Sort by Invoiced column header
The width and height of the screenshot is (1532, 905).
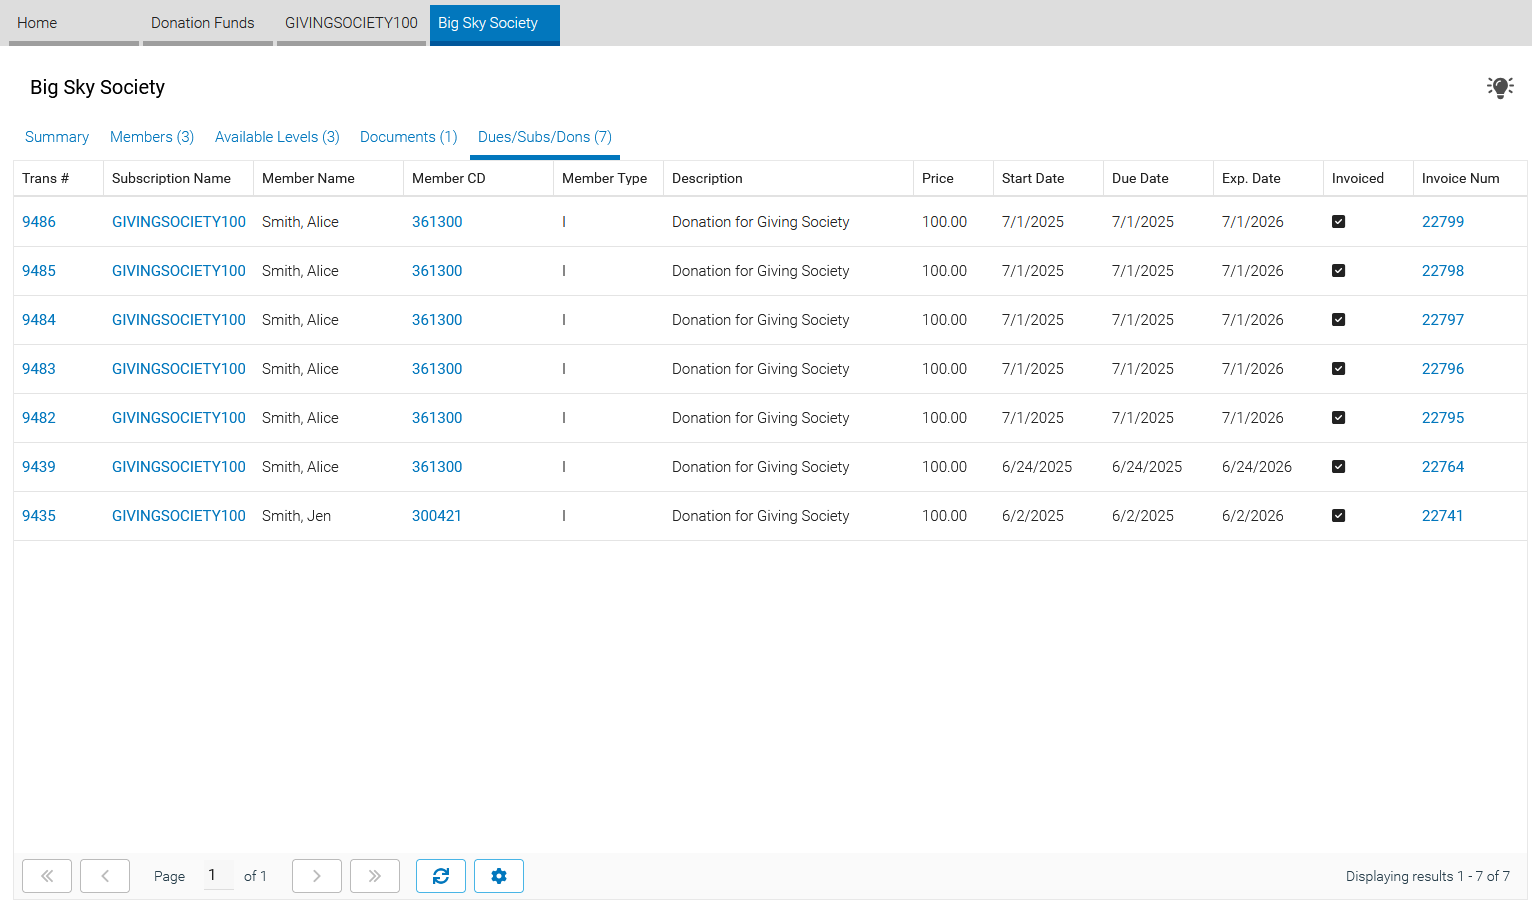point(1368,178)
